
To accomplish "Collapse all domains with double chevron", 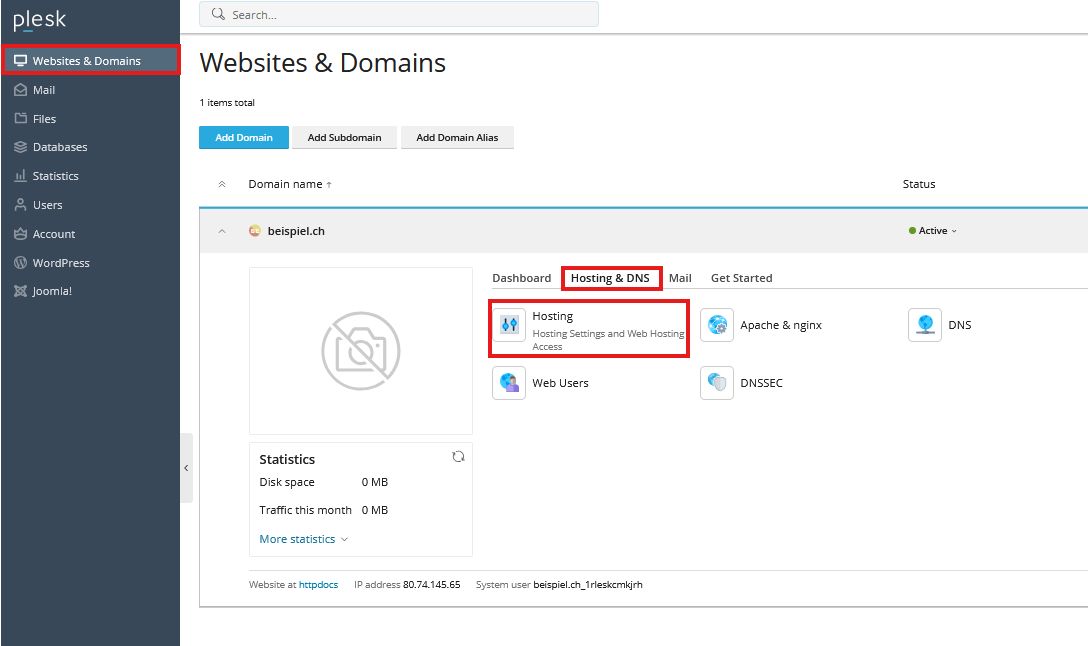I will click(222, 184).
